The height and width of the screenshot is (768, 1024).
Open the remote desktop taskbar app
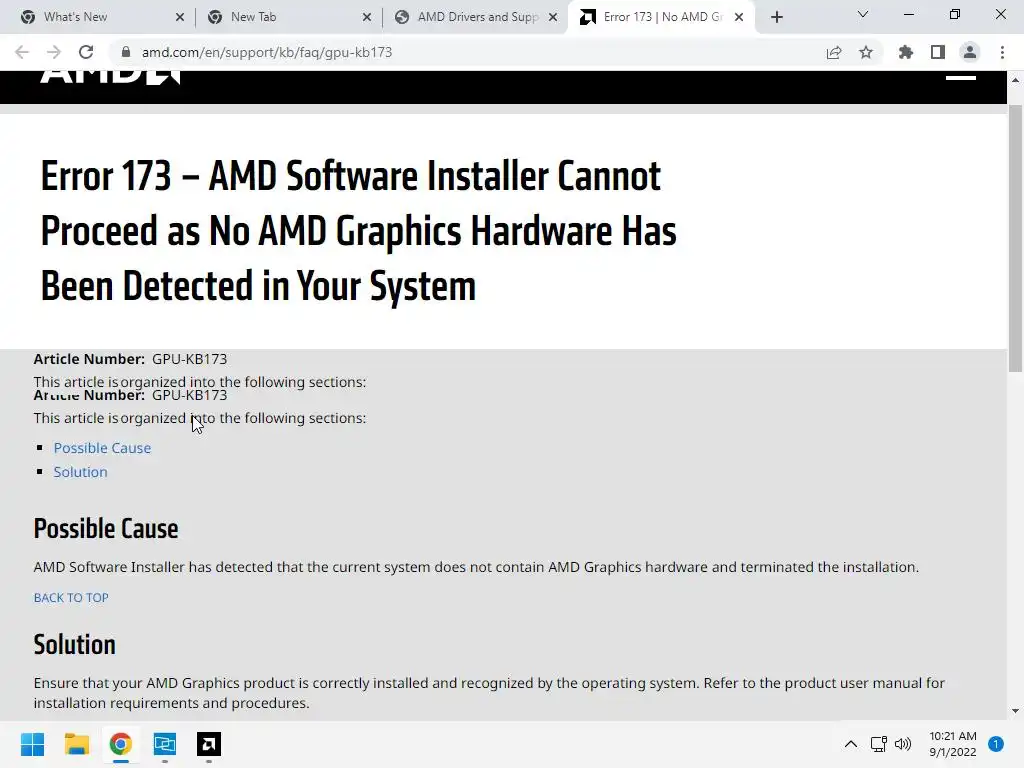[165, 744]
